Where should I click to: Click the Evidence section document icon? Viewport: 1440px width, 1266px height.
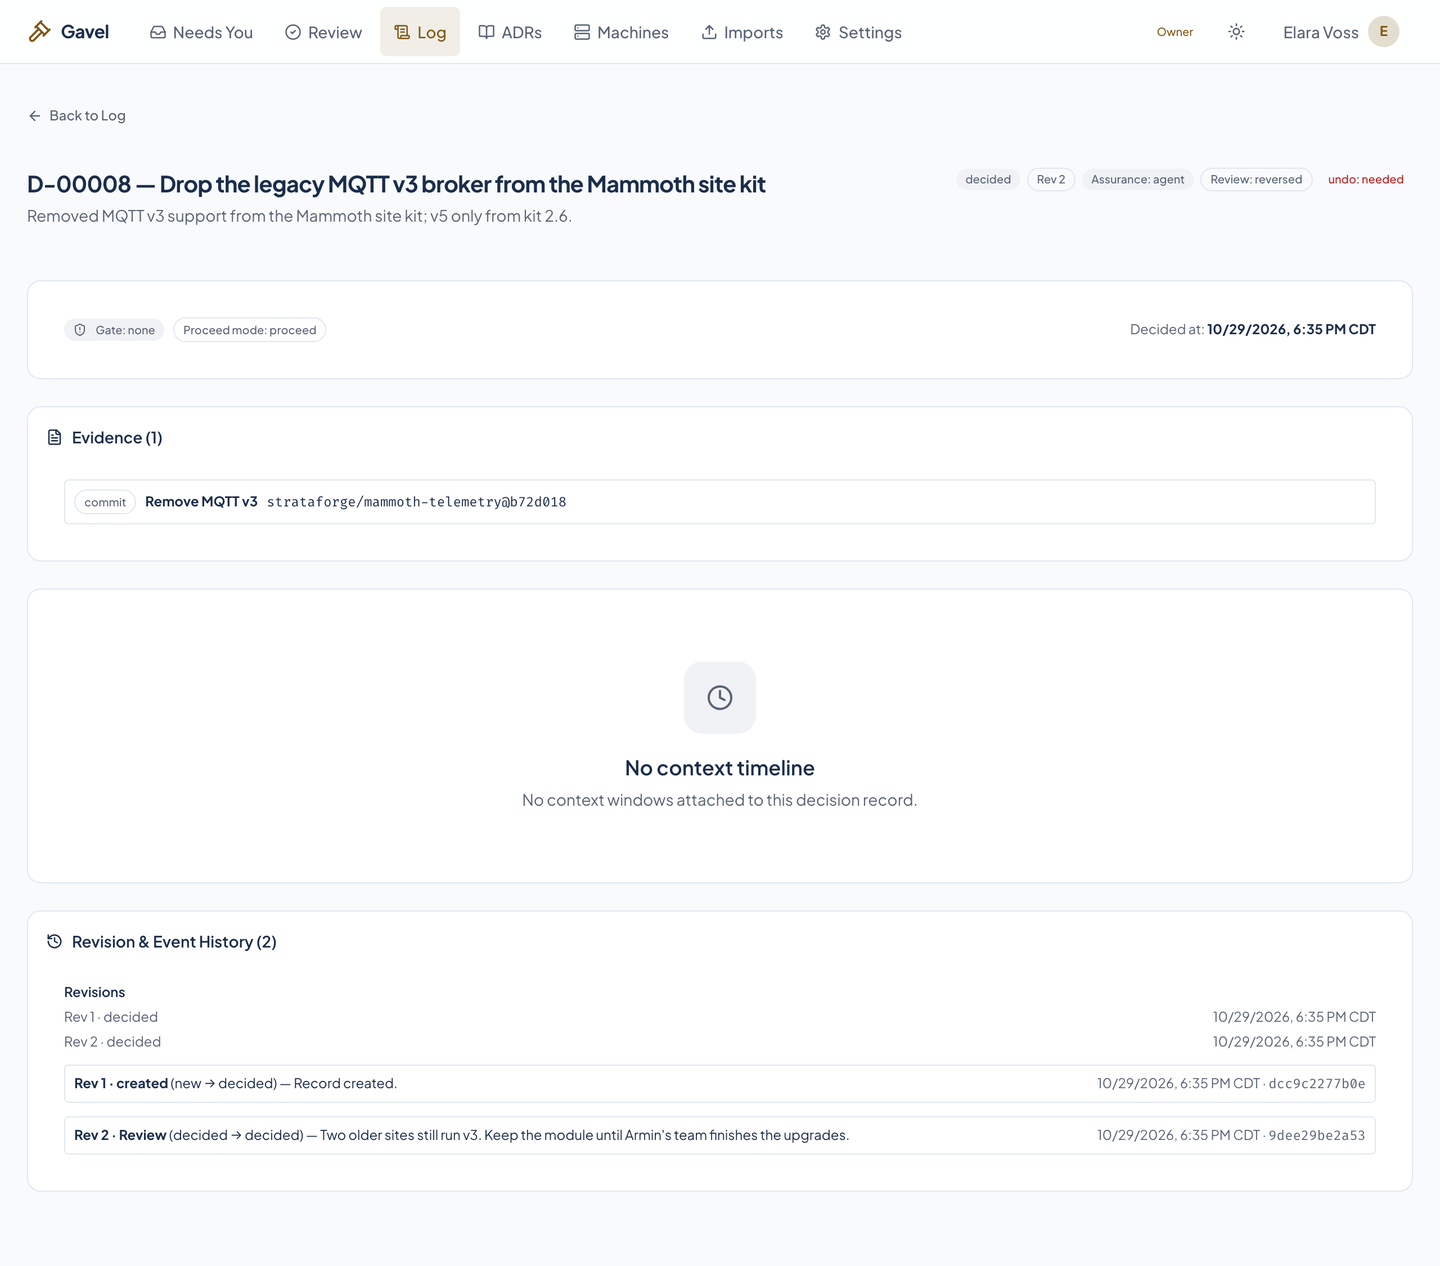[55, 437]
